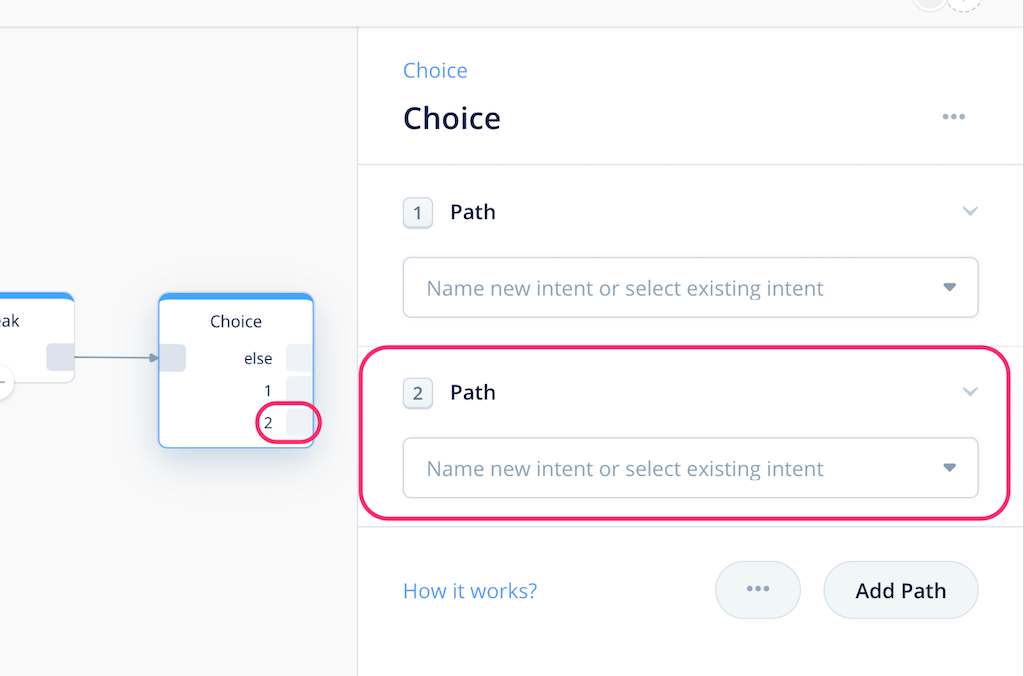This screenshot has width=1024, height=676.
Task: Collapse Path 2 using its chevron
Action: [969, 392]
